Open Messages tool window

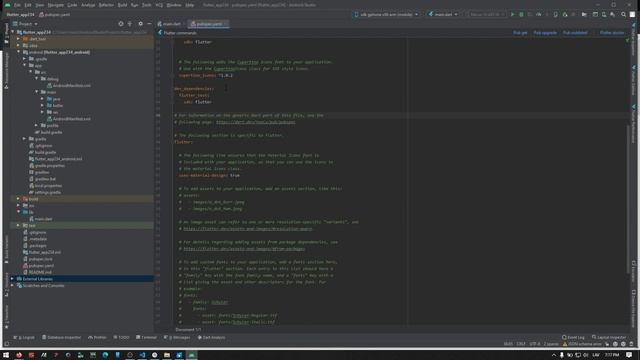tap(177, 338)
